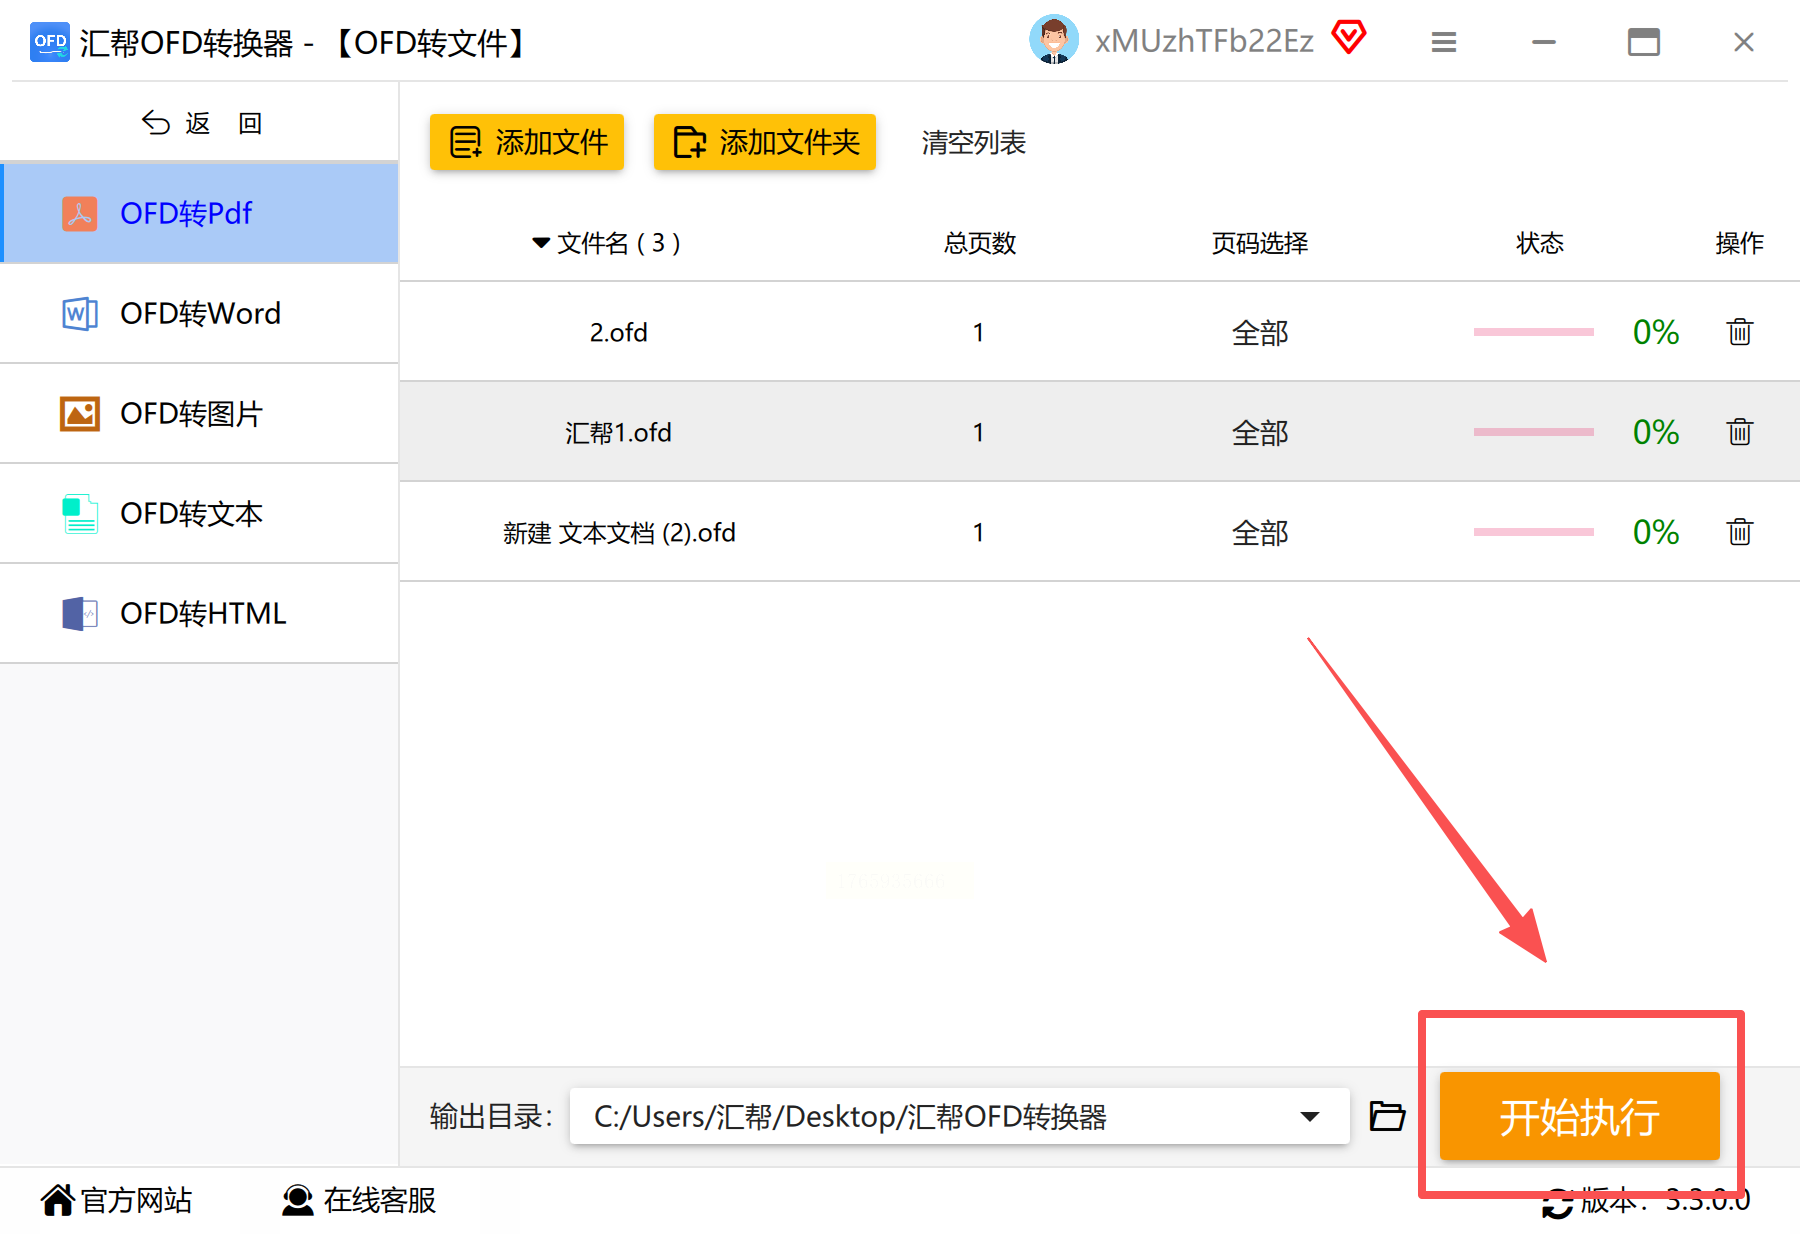Screen dimensions: 1800x1234
Task: Open the user avatar profile
Action: tap(1054, 40)
